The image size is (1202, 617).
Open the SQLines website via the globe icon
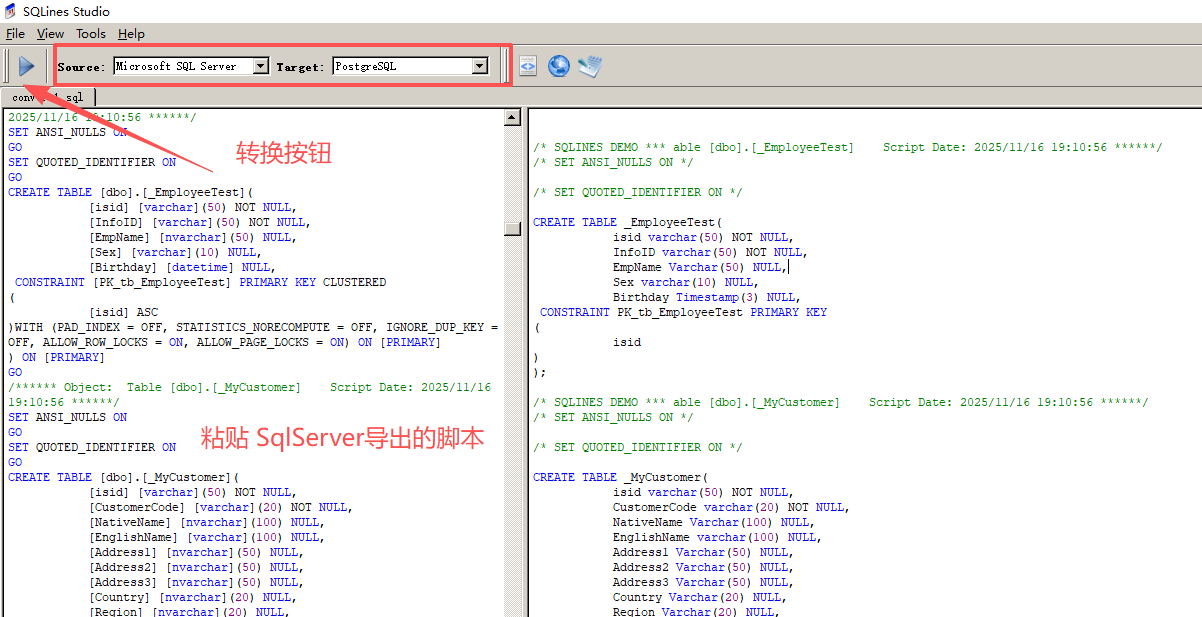click(558, 65)
